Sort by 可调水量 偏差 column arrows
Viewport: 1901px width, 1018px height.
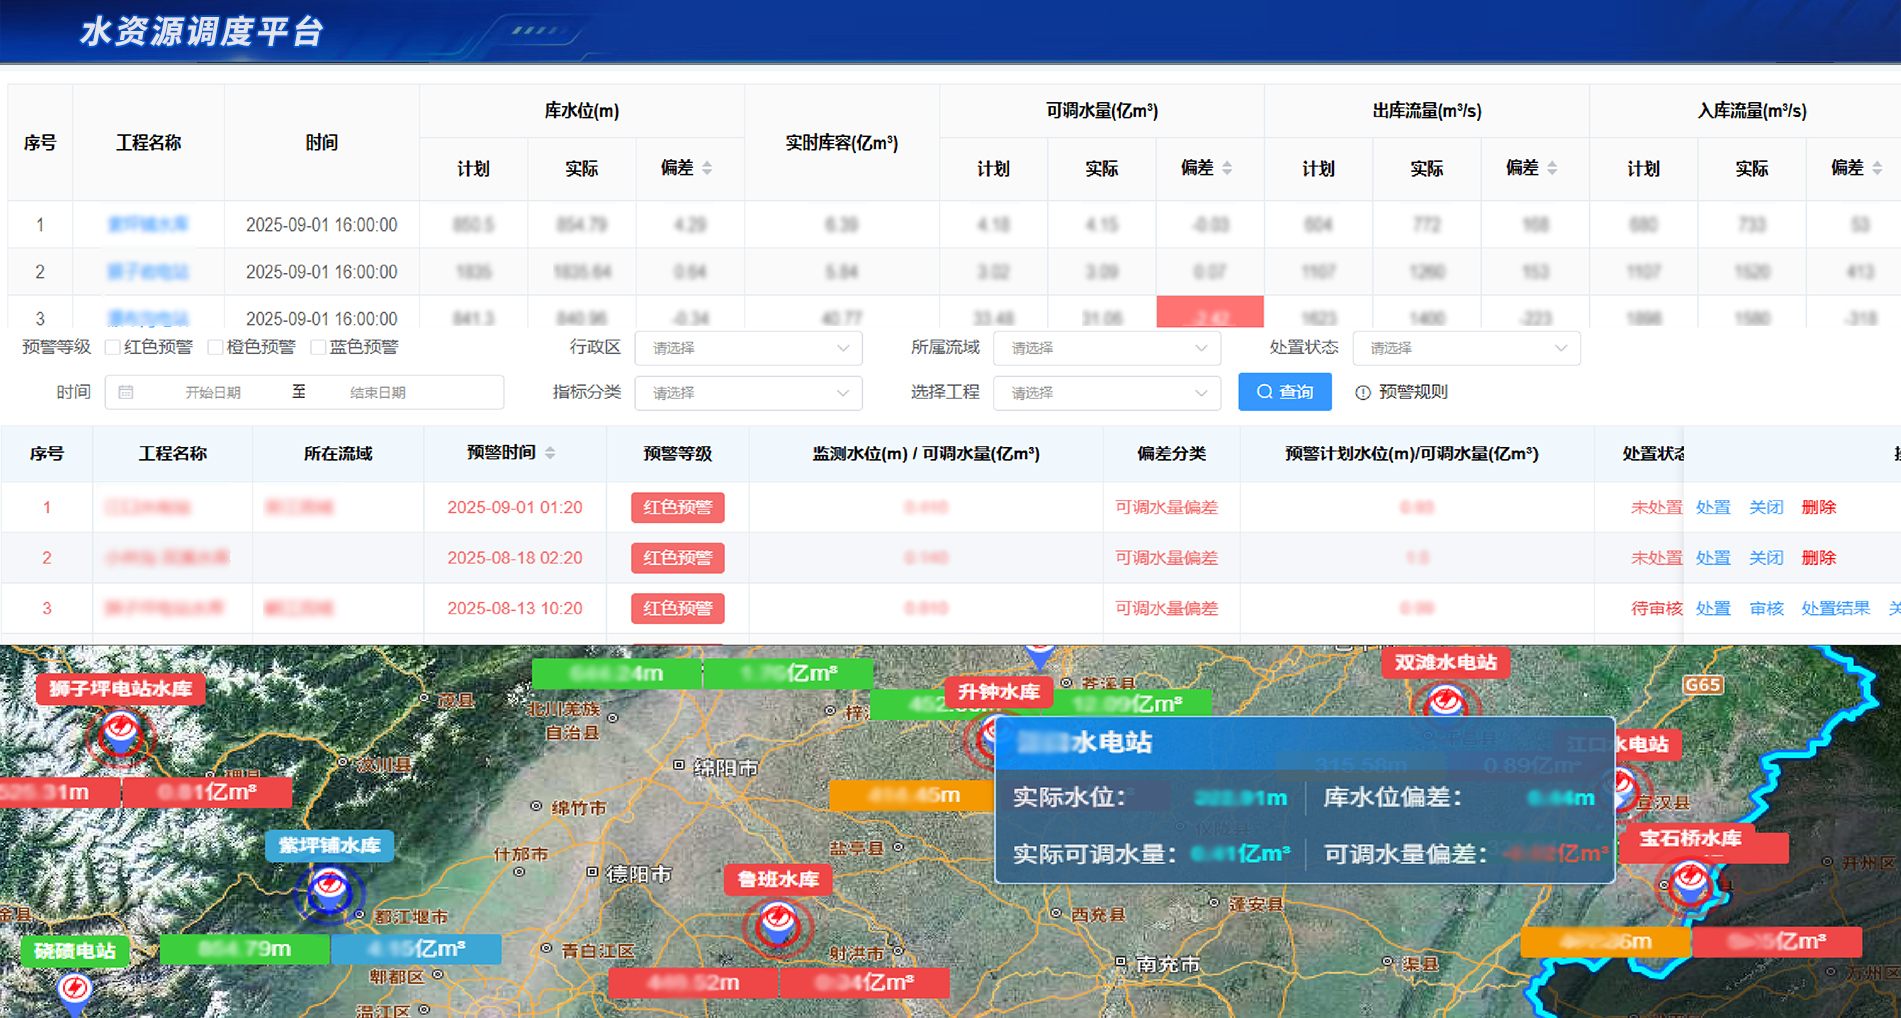click(x=1227, y=168)
